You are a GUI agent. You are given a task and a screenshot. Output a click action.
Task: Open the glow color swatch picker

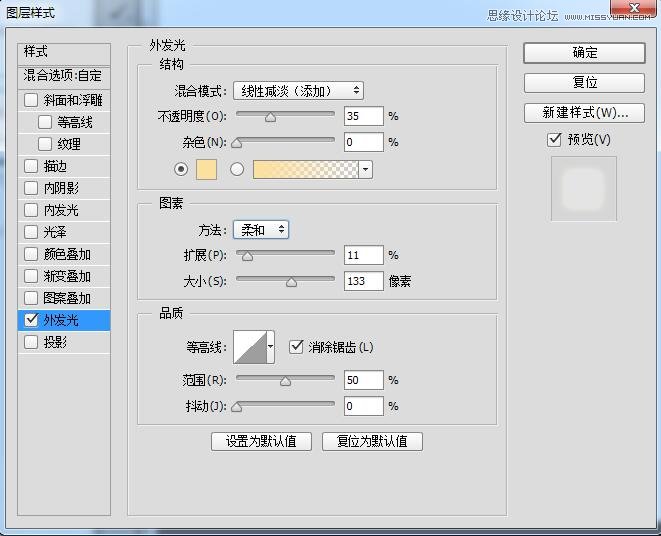click(x=207, y=170)
